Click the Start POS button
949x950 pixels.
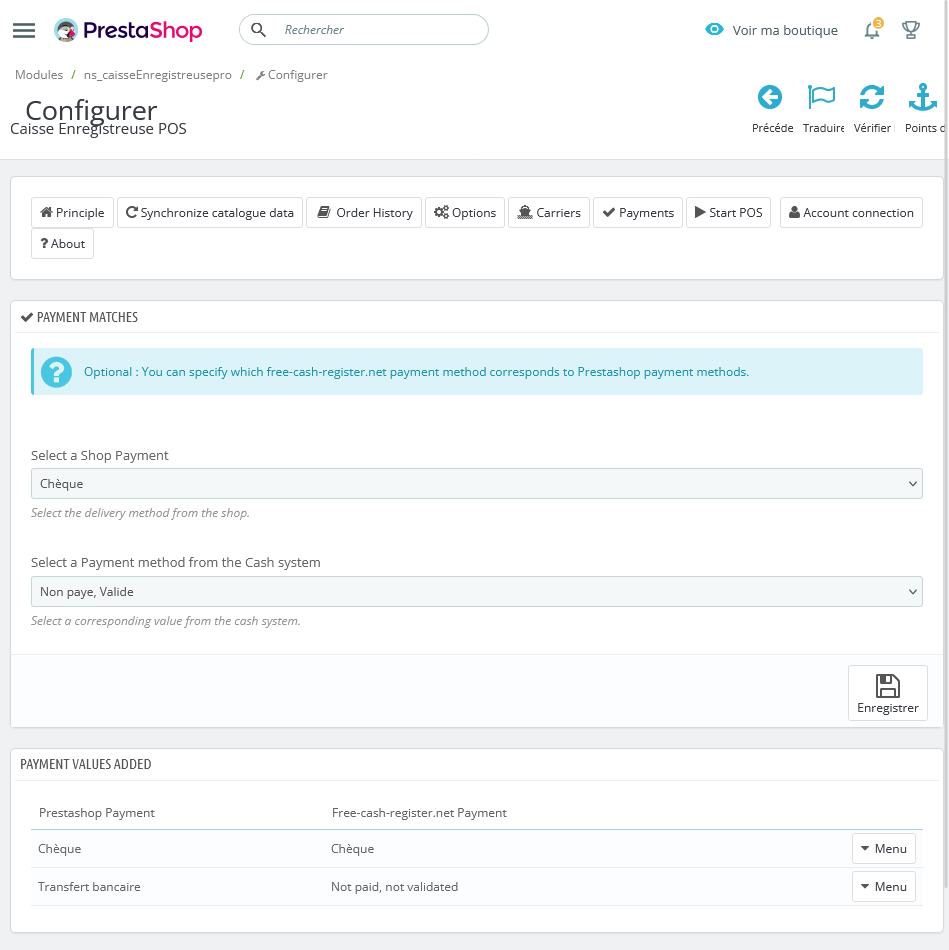click(728, 213)
